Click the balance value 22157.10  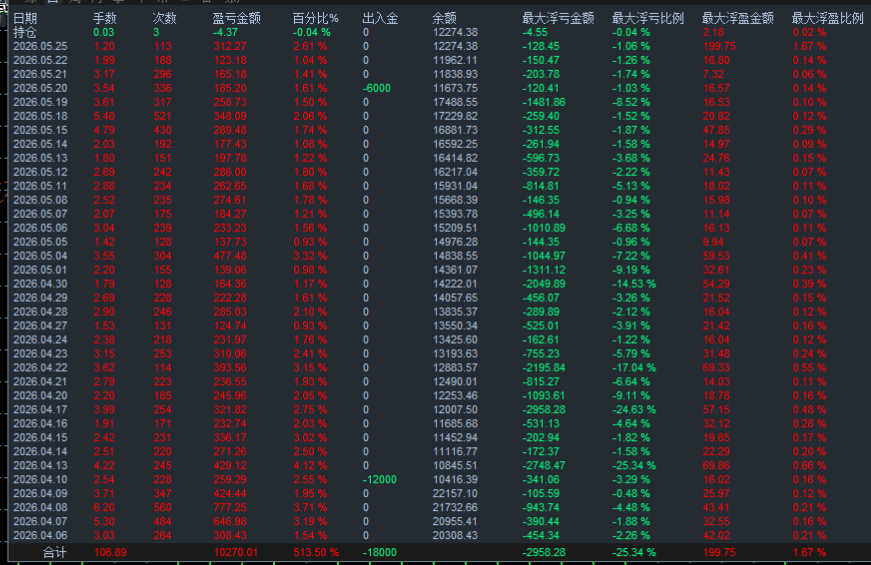pyautogui.click(x=455, y=493)
